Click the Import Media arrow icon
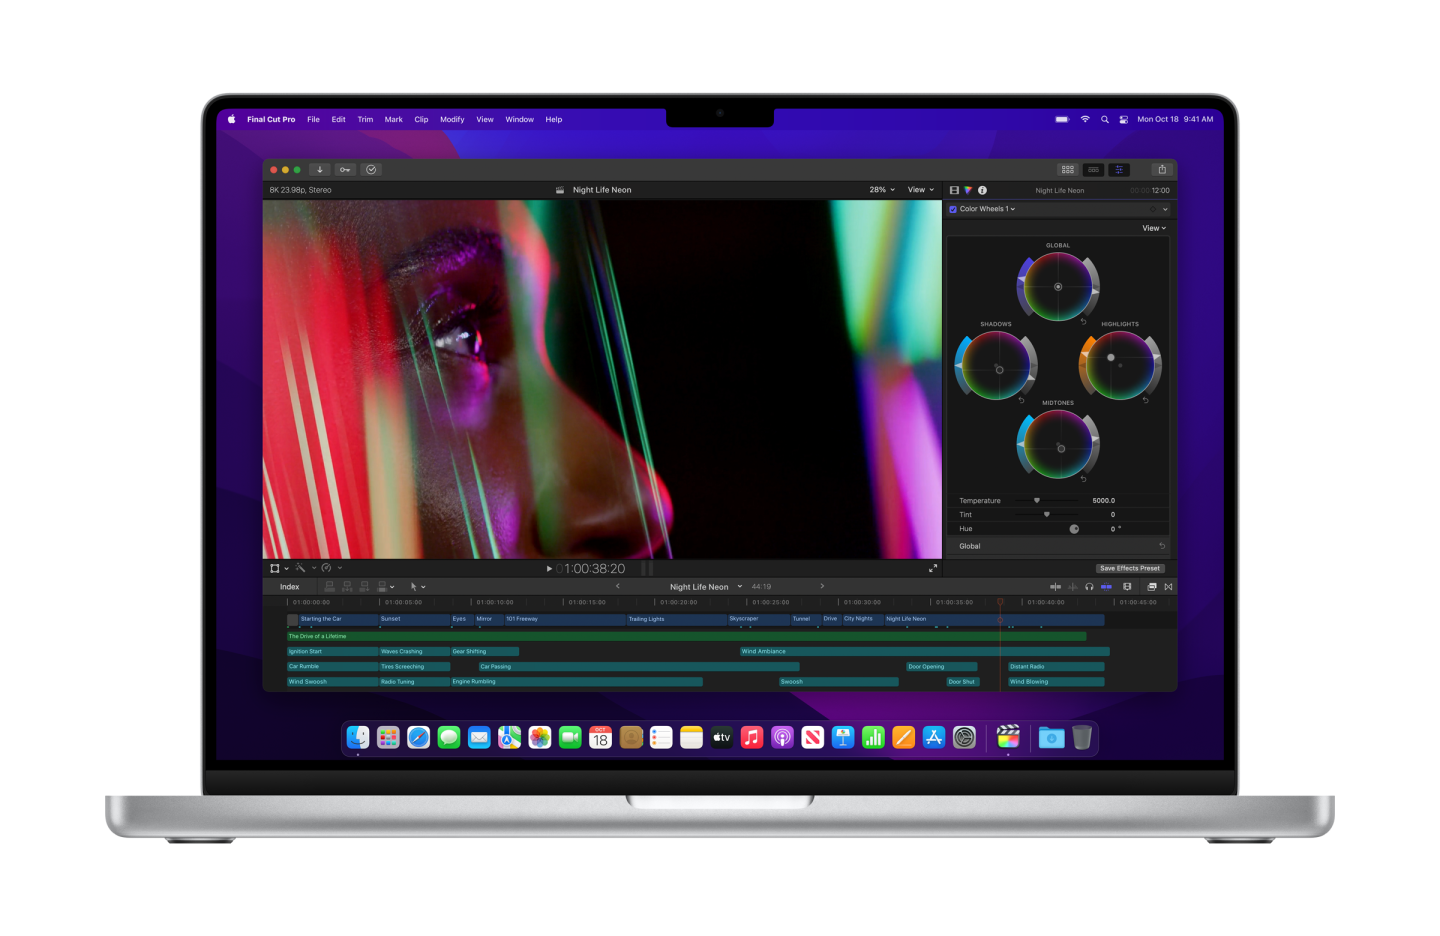The width and height of the screenshot is (1440, 936). (x=320, y=170)
